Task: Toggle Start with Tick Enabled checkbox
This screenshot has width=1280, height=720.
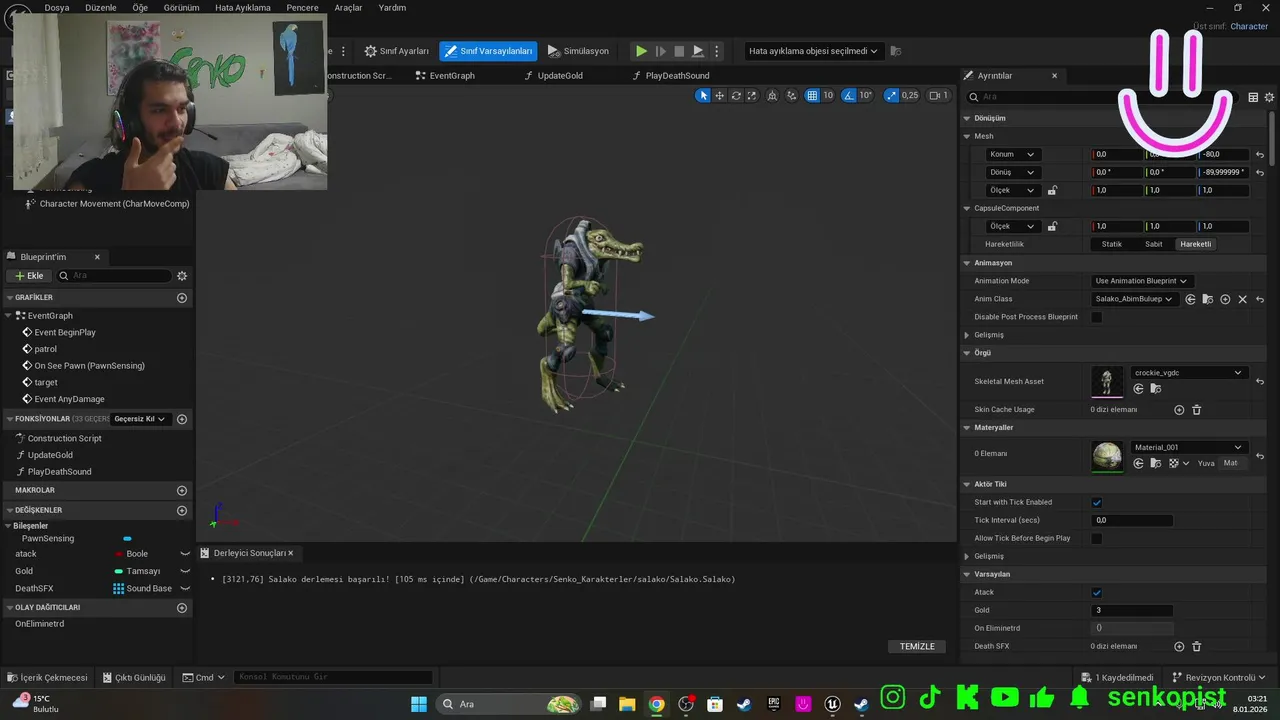Action: (x=1097, y=502)
